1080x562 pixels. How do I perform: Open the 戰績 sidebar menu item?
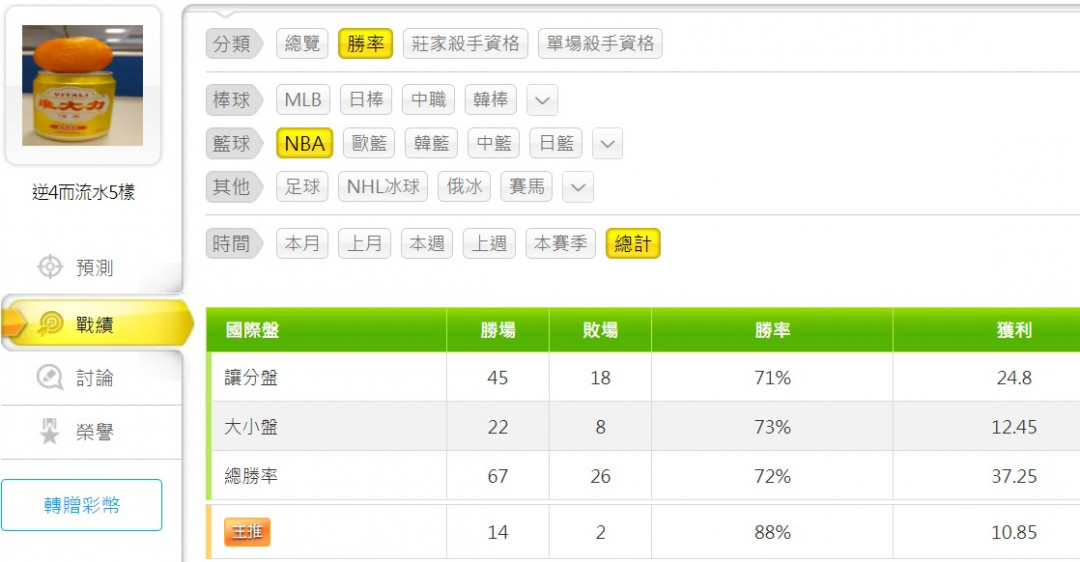pyautogui.click(x=96, y=324)
